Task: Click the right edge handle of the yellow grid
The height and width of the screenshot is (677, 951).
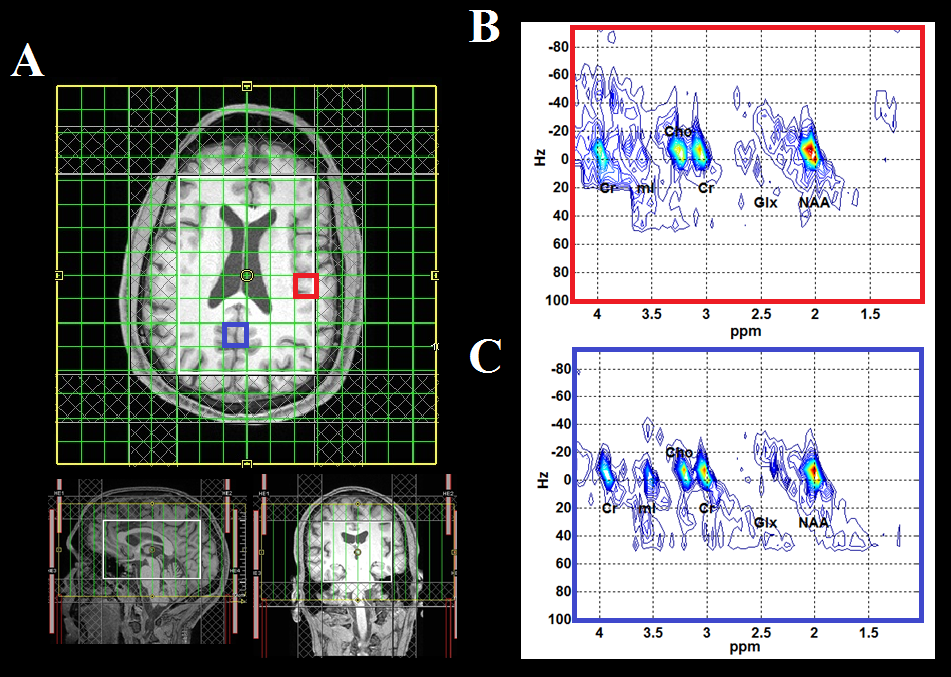Action: coord(435,274)
